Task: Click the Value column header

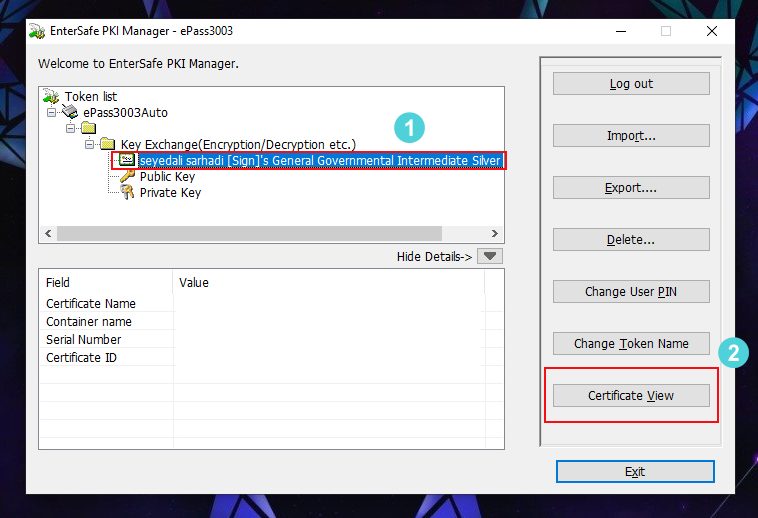Action: click(x=329, y=282)
